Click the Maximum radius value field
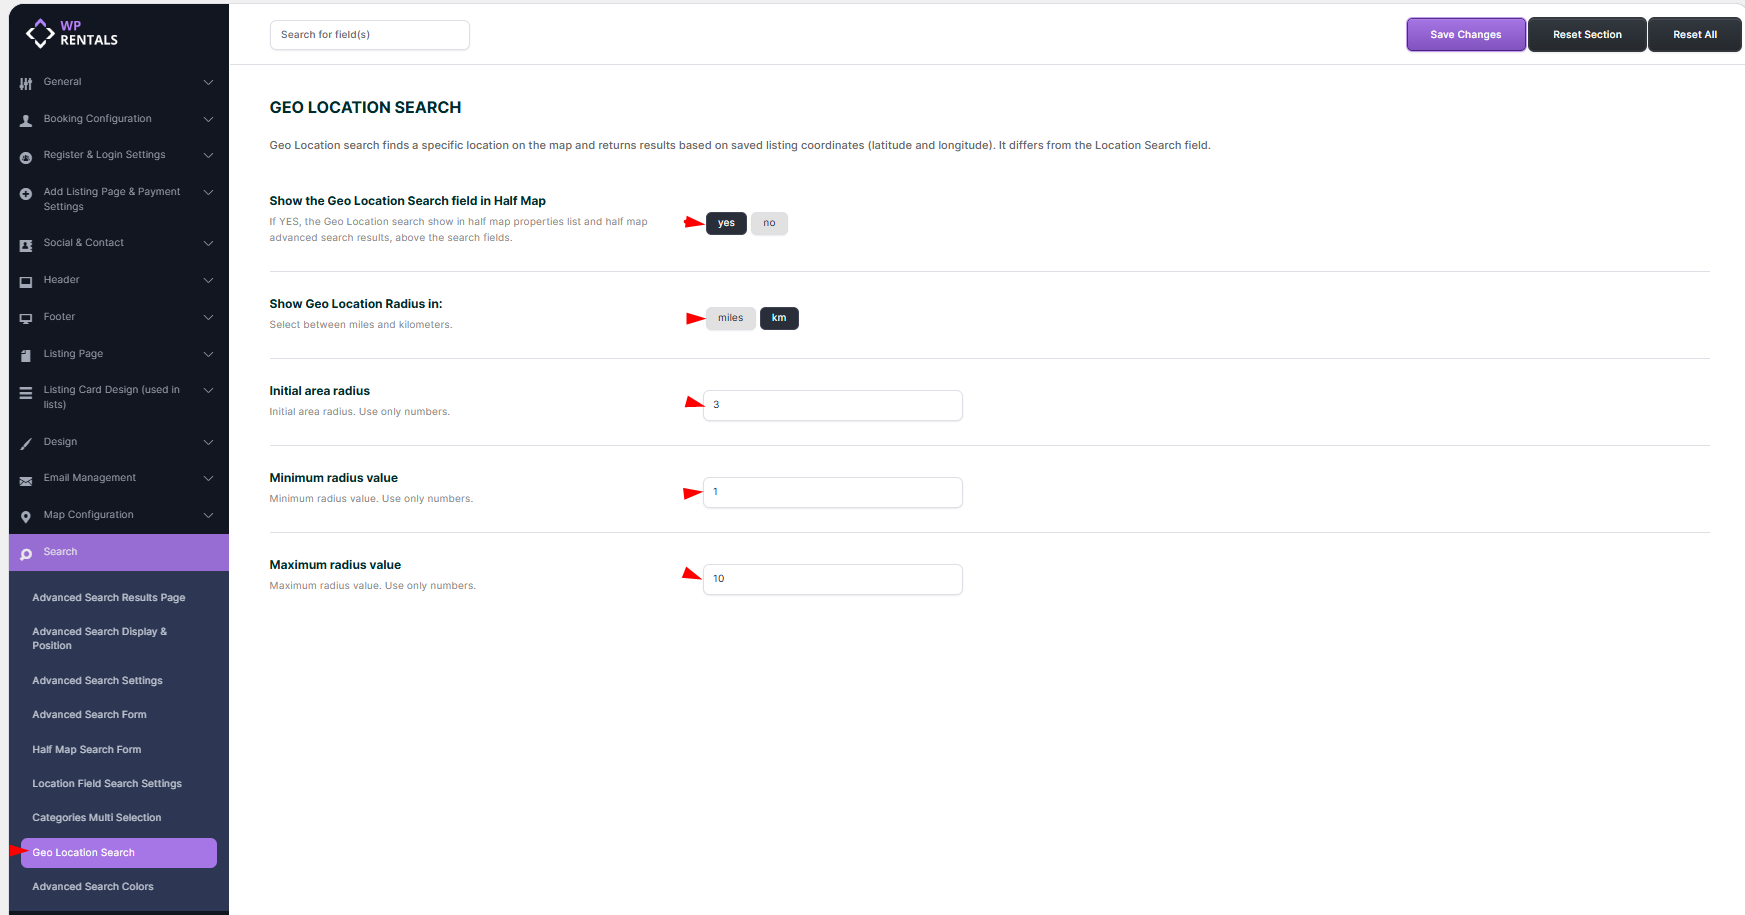Image resolution: width=1745 pixels, height=915 pixels. tap(832, 579)
